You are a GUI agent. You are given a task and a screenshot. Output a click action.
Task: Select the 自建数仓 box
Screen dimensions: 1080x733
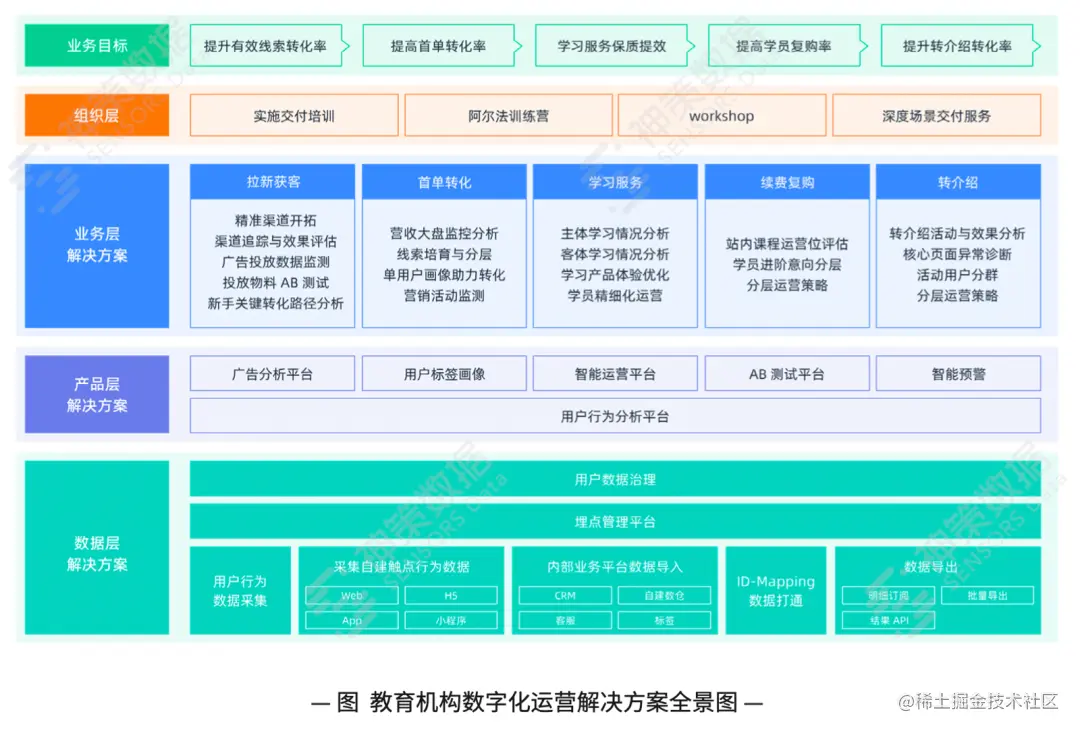665,596
